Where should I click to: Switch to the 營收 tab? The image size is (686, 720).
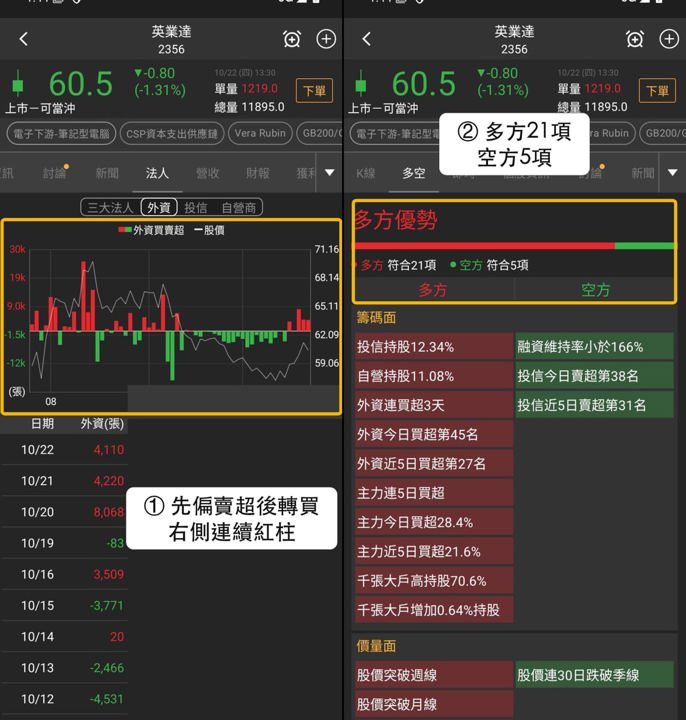[x=207, y=173]
